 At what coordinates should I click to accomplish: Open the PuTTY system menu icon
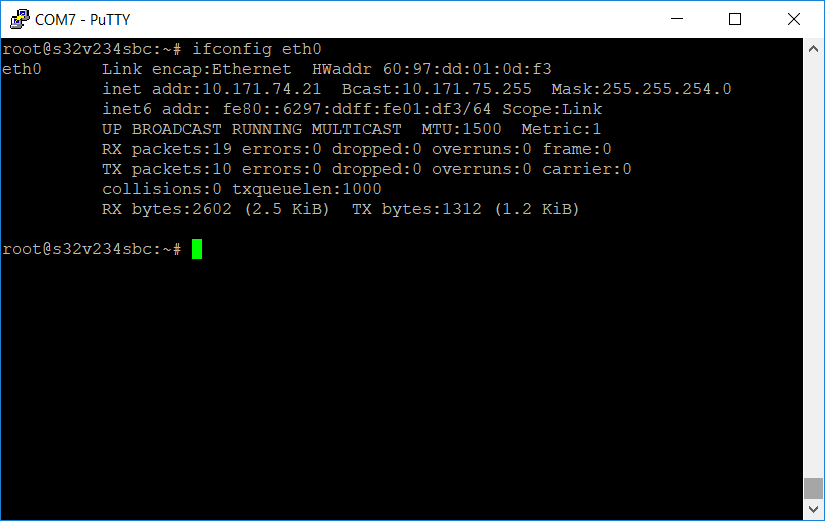point(19,19)
